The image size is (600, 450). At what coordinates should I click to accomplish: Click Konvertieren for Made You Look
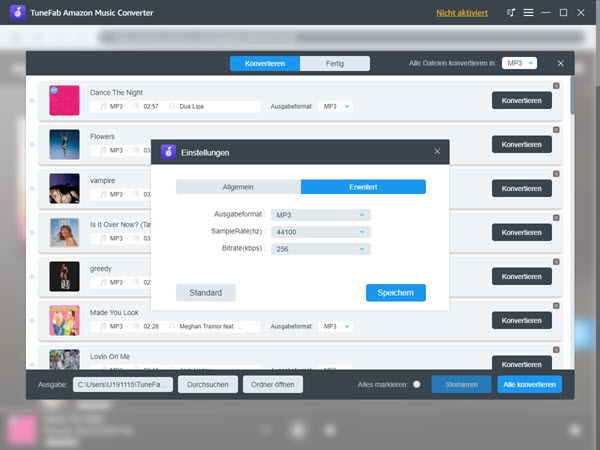click(522, 320)
